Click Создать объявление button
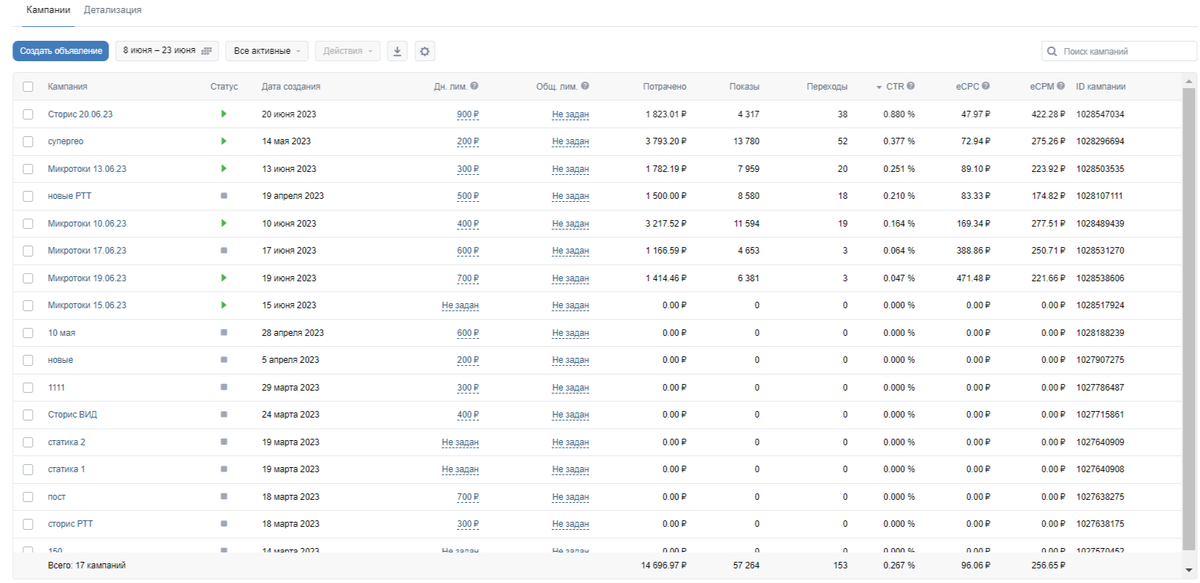This screenshot has height=583, width=1200. coord(61,51)
